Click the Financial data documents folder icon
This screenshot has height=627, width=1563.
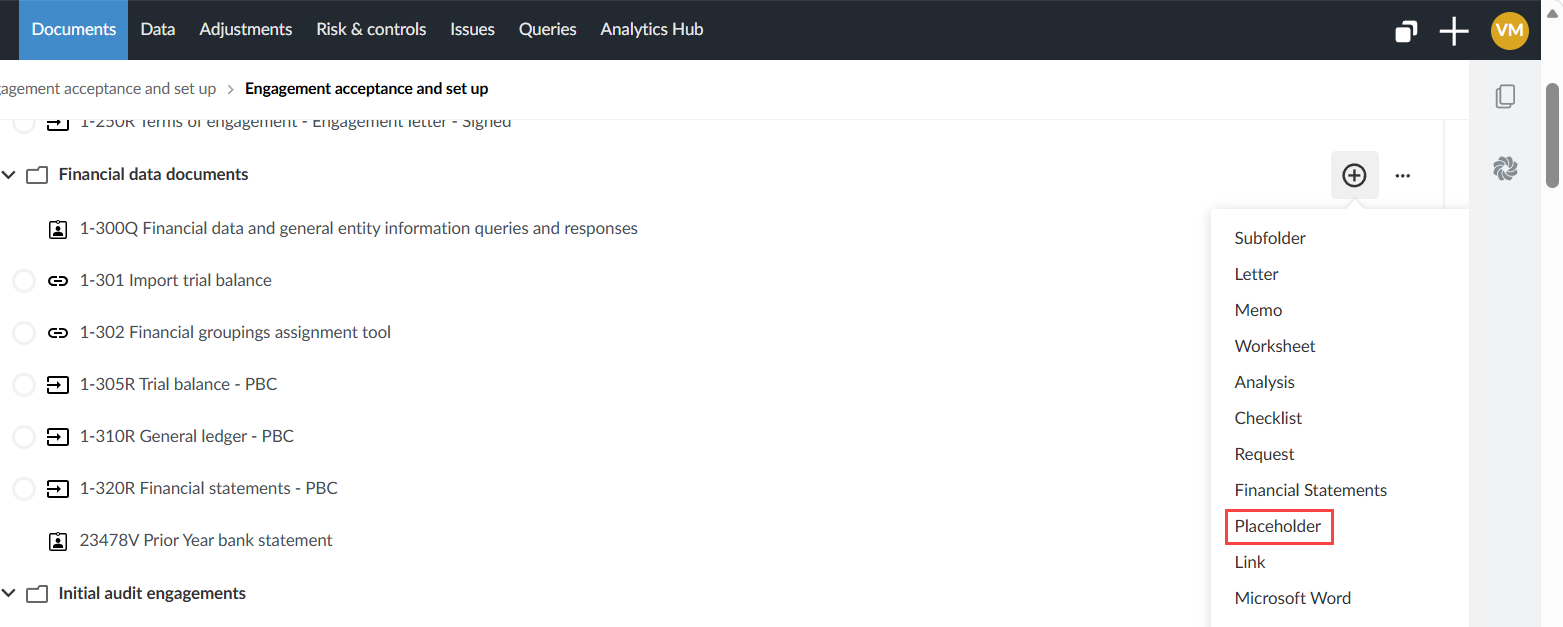(x=37, y=175)
